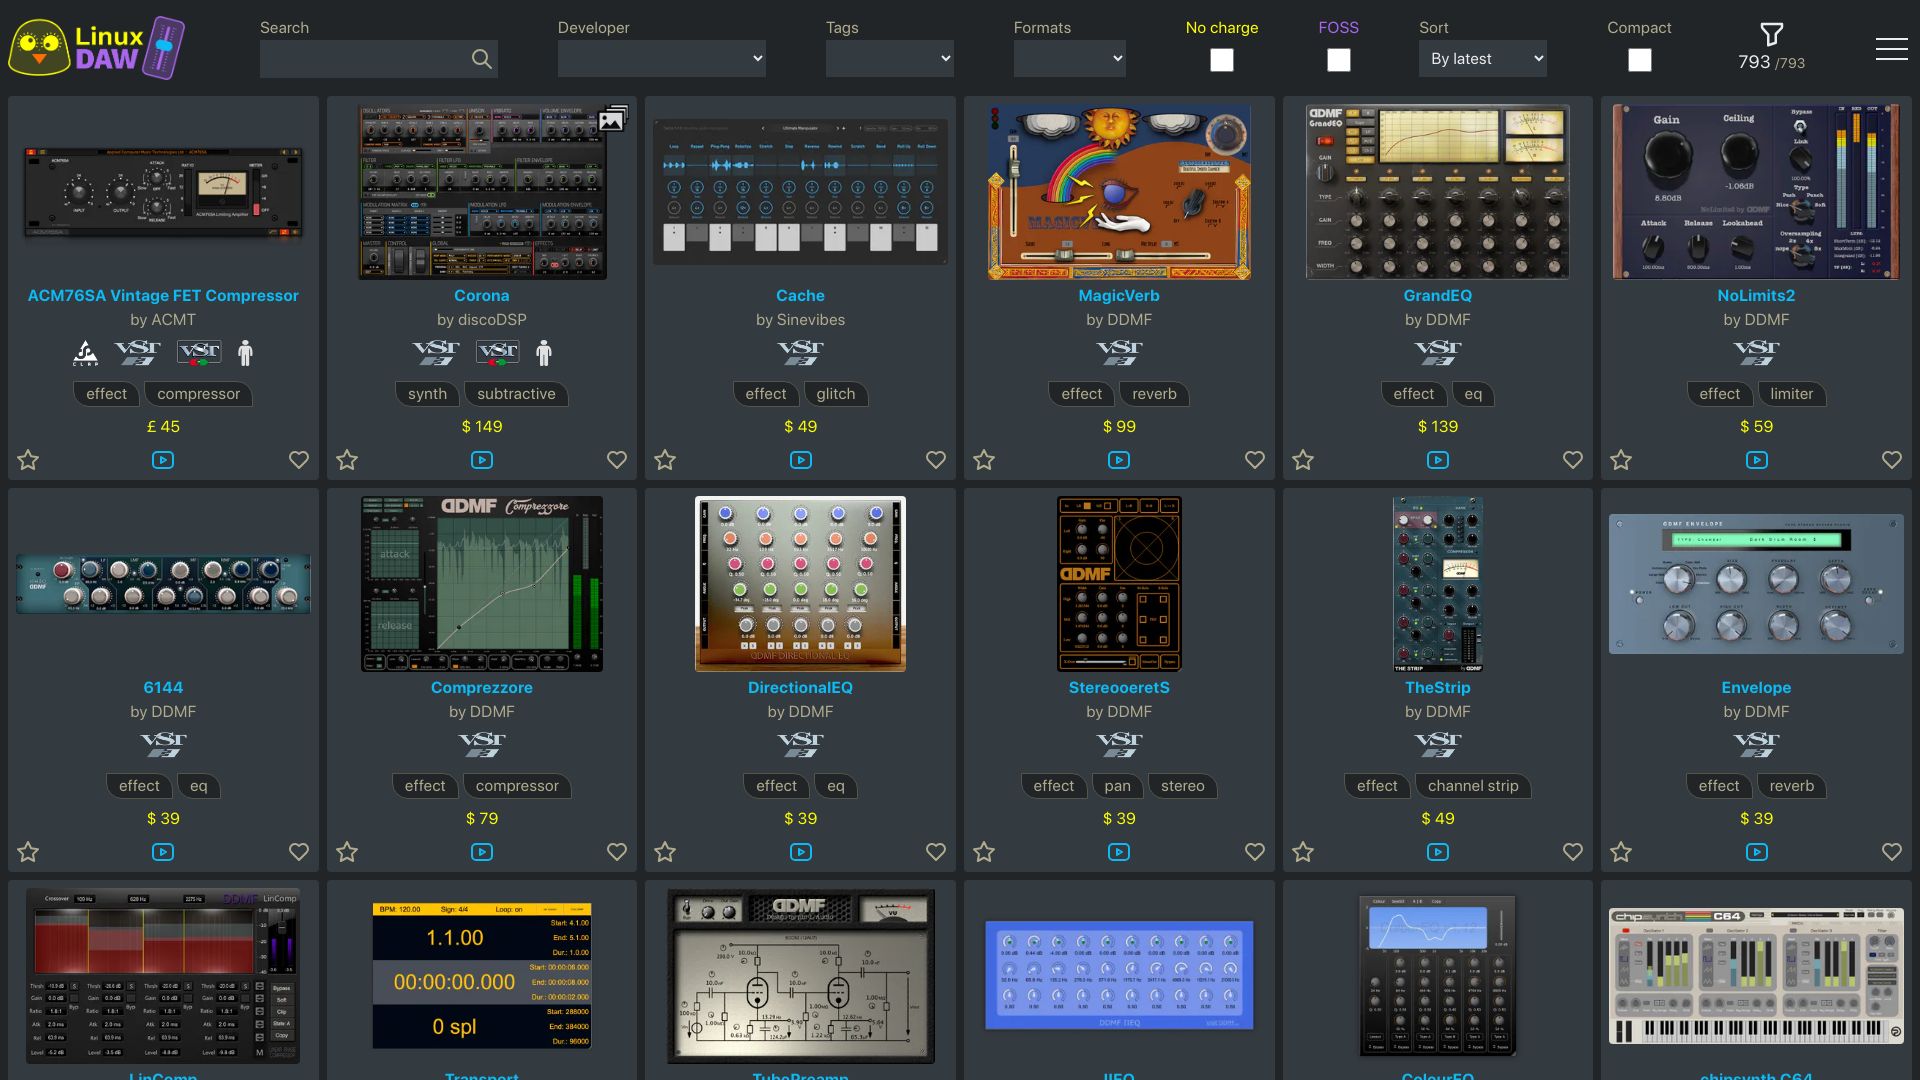Open the Formats dropdown
The image size is (1920, 1080).
click(1070, 59)
